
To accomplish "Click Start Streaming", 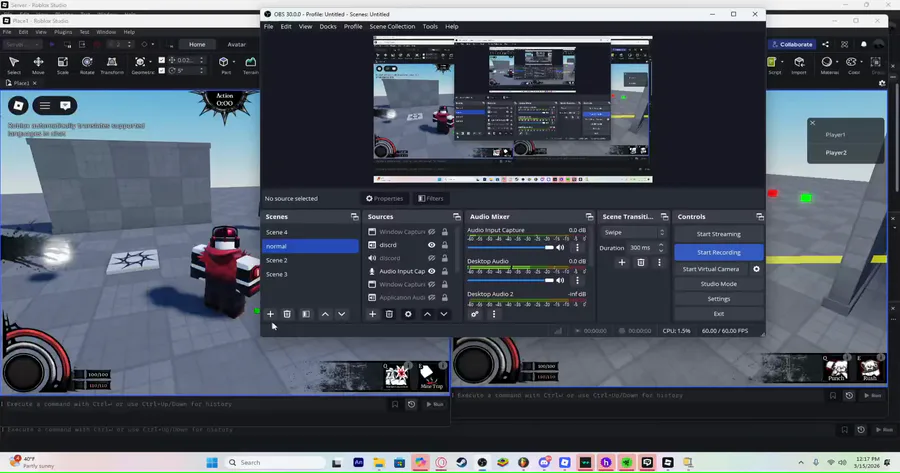I will [719, 234].
